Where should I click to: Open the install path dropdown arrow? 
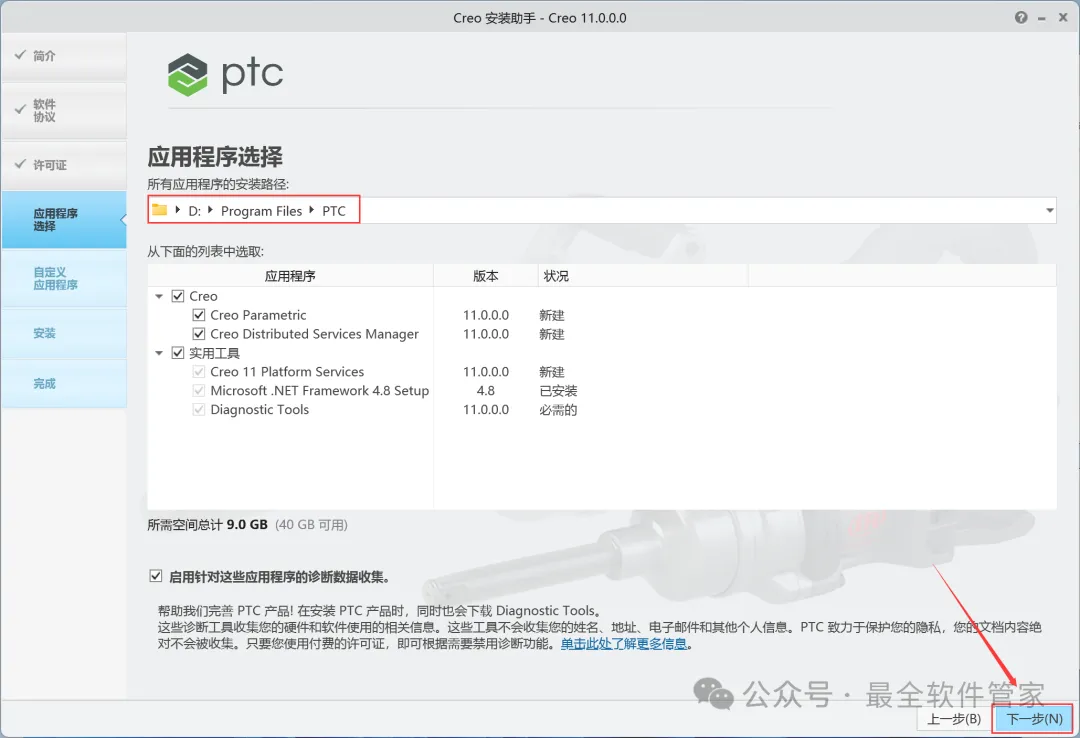(1050, 210)
